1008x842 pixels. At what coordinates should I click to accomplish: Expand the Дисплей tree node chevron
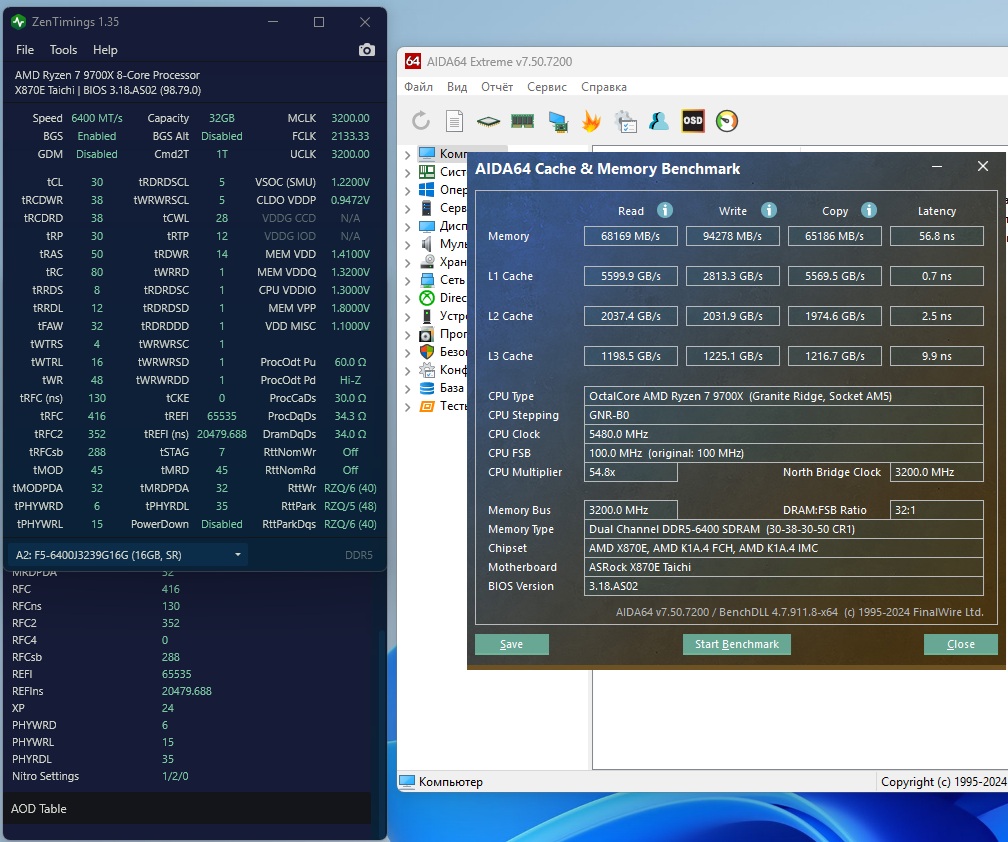click(408, 226)
